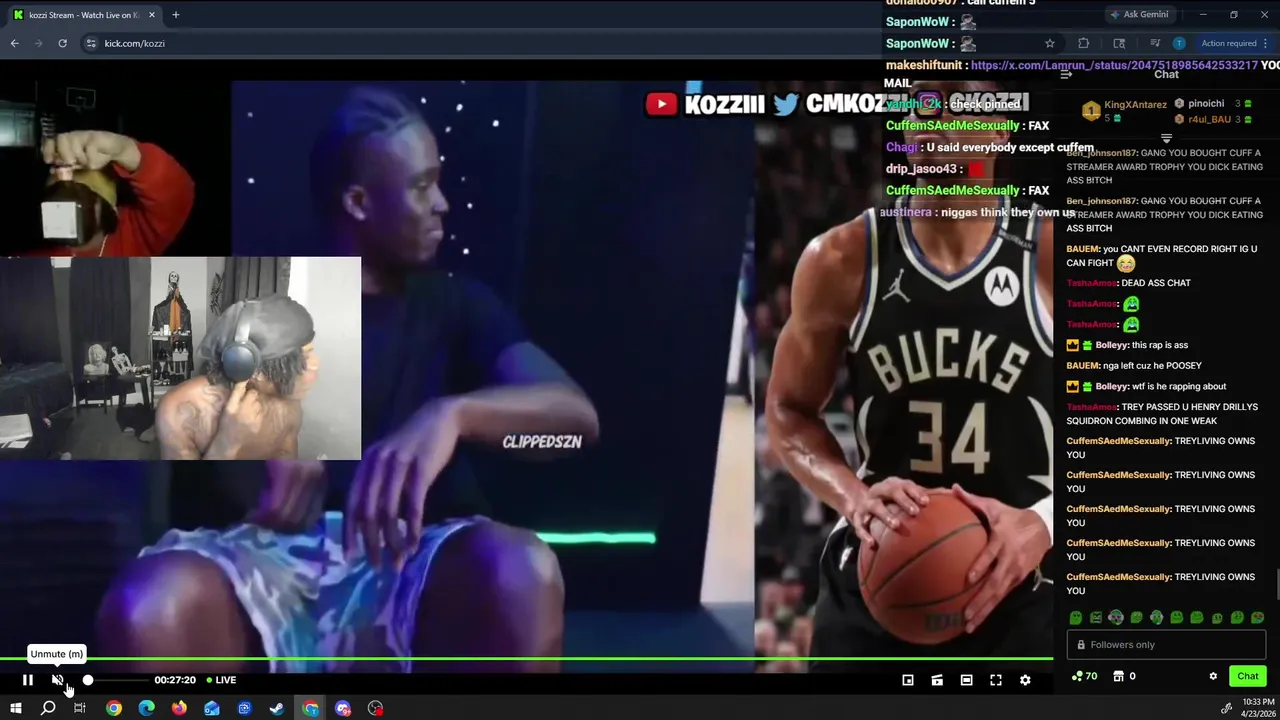Click the volume slider knob in player

pyautogui.click(x=88, y=680)
